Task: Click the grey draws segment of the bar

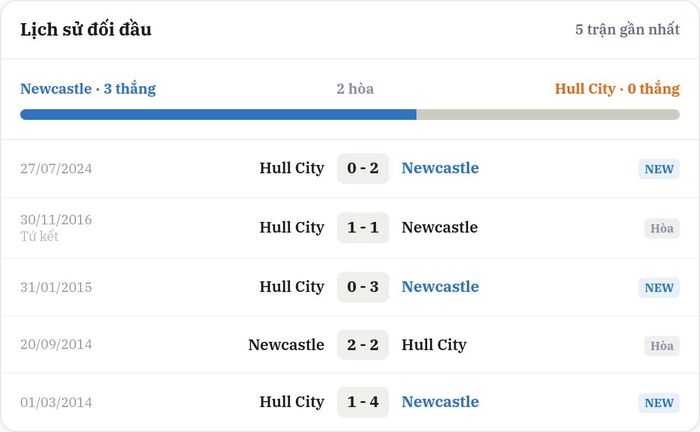Action: (x=548, y=115)
